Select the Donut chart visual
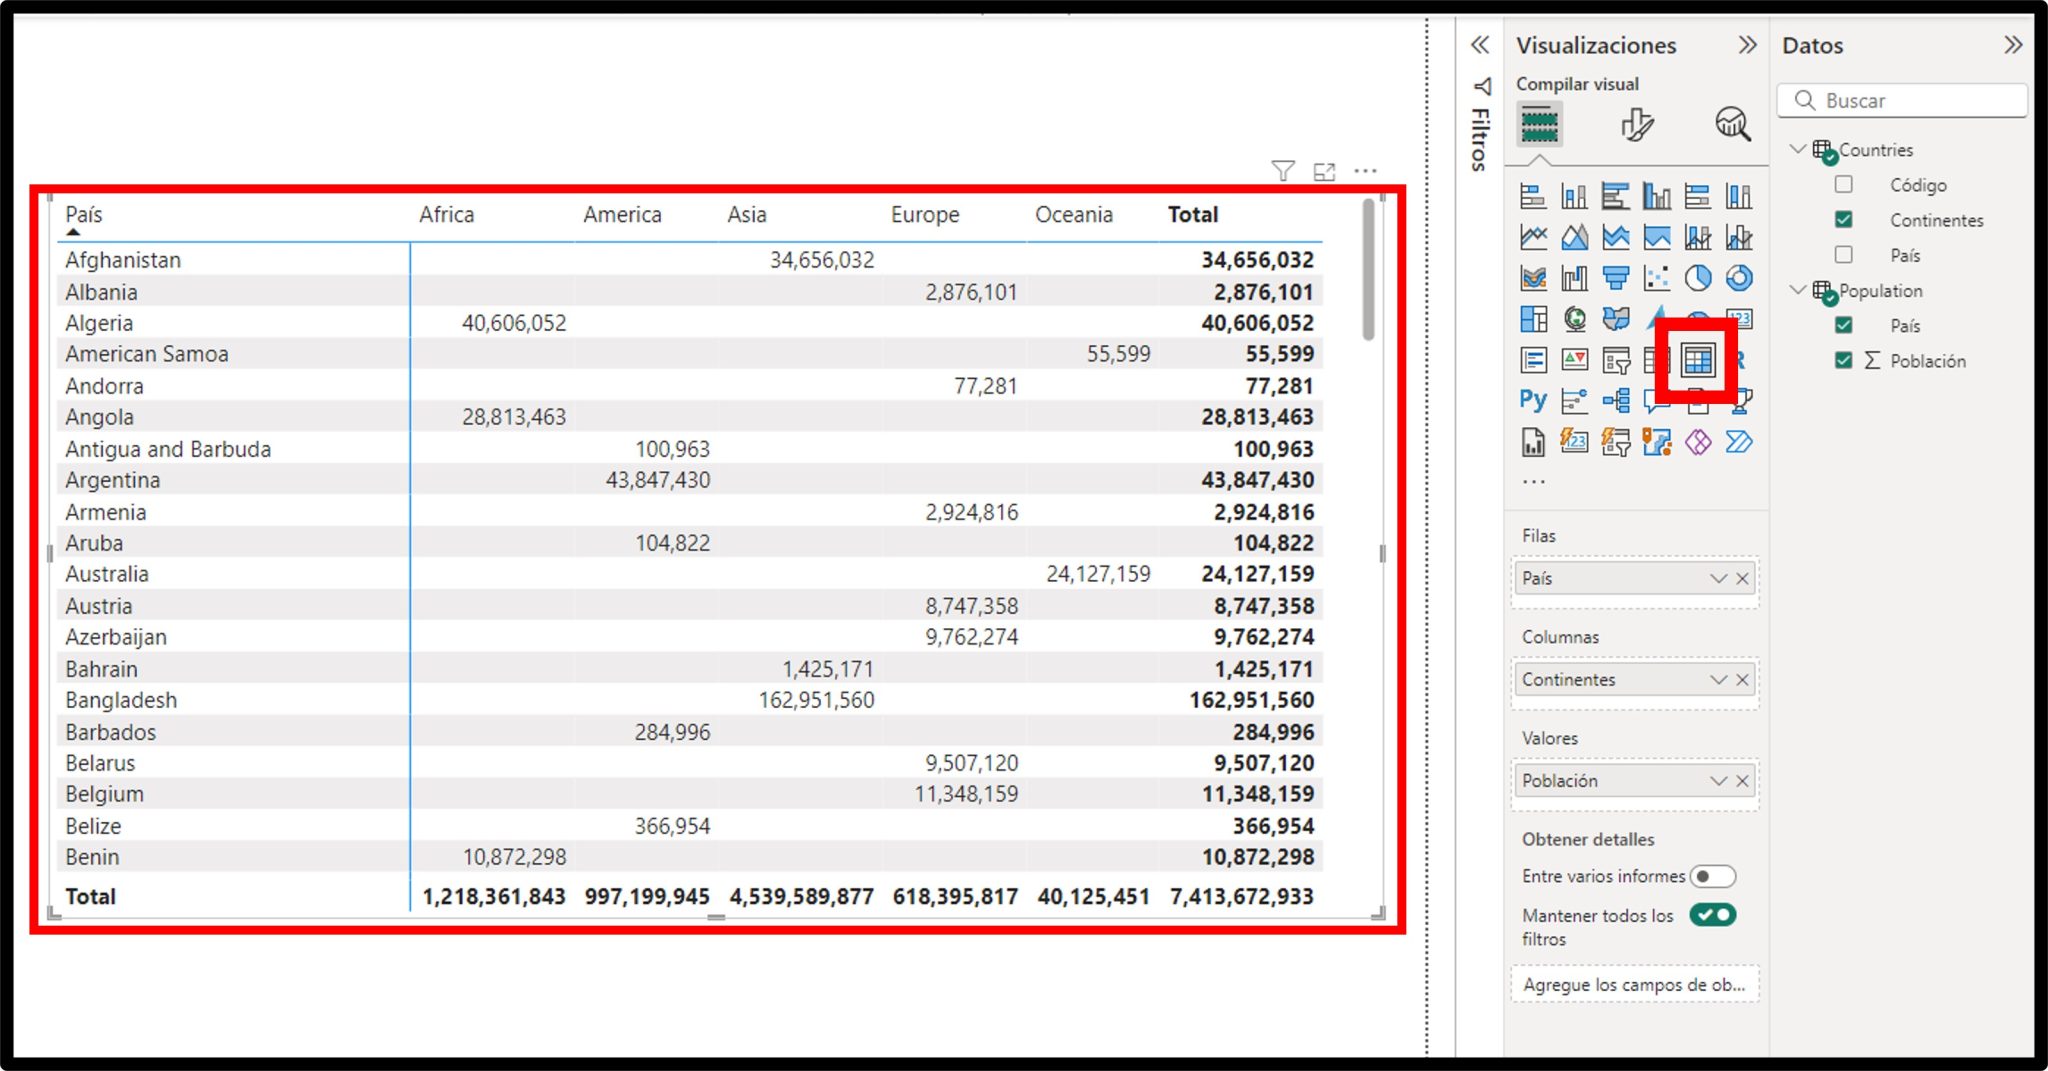The image size is (2048, 1071). 1738,278
